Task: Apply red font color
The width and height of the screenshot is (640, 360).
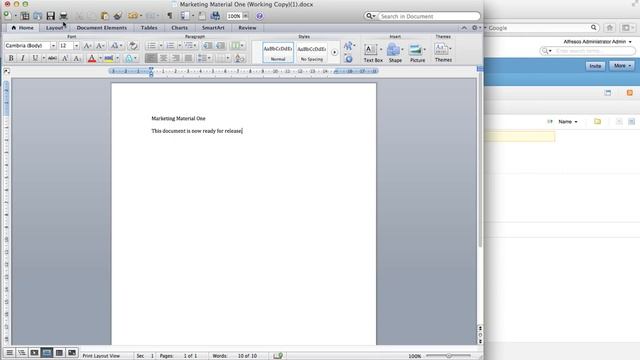Action: [92, 58]
